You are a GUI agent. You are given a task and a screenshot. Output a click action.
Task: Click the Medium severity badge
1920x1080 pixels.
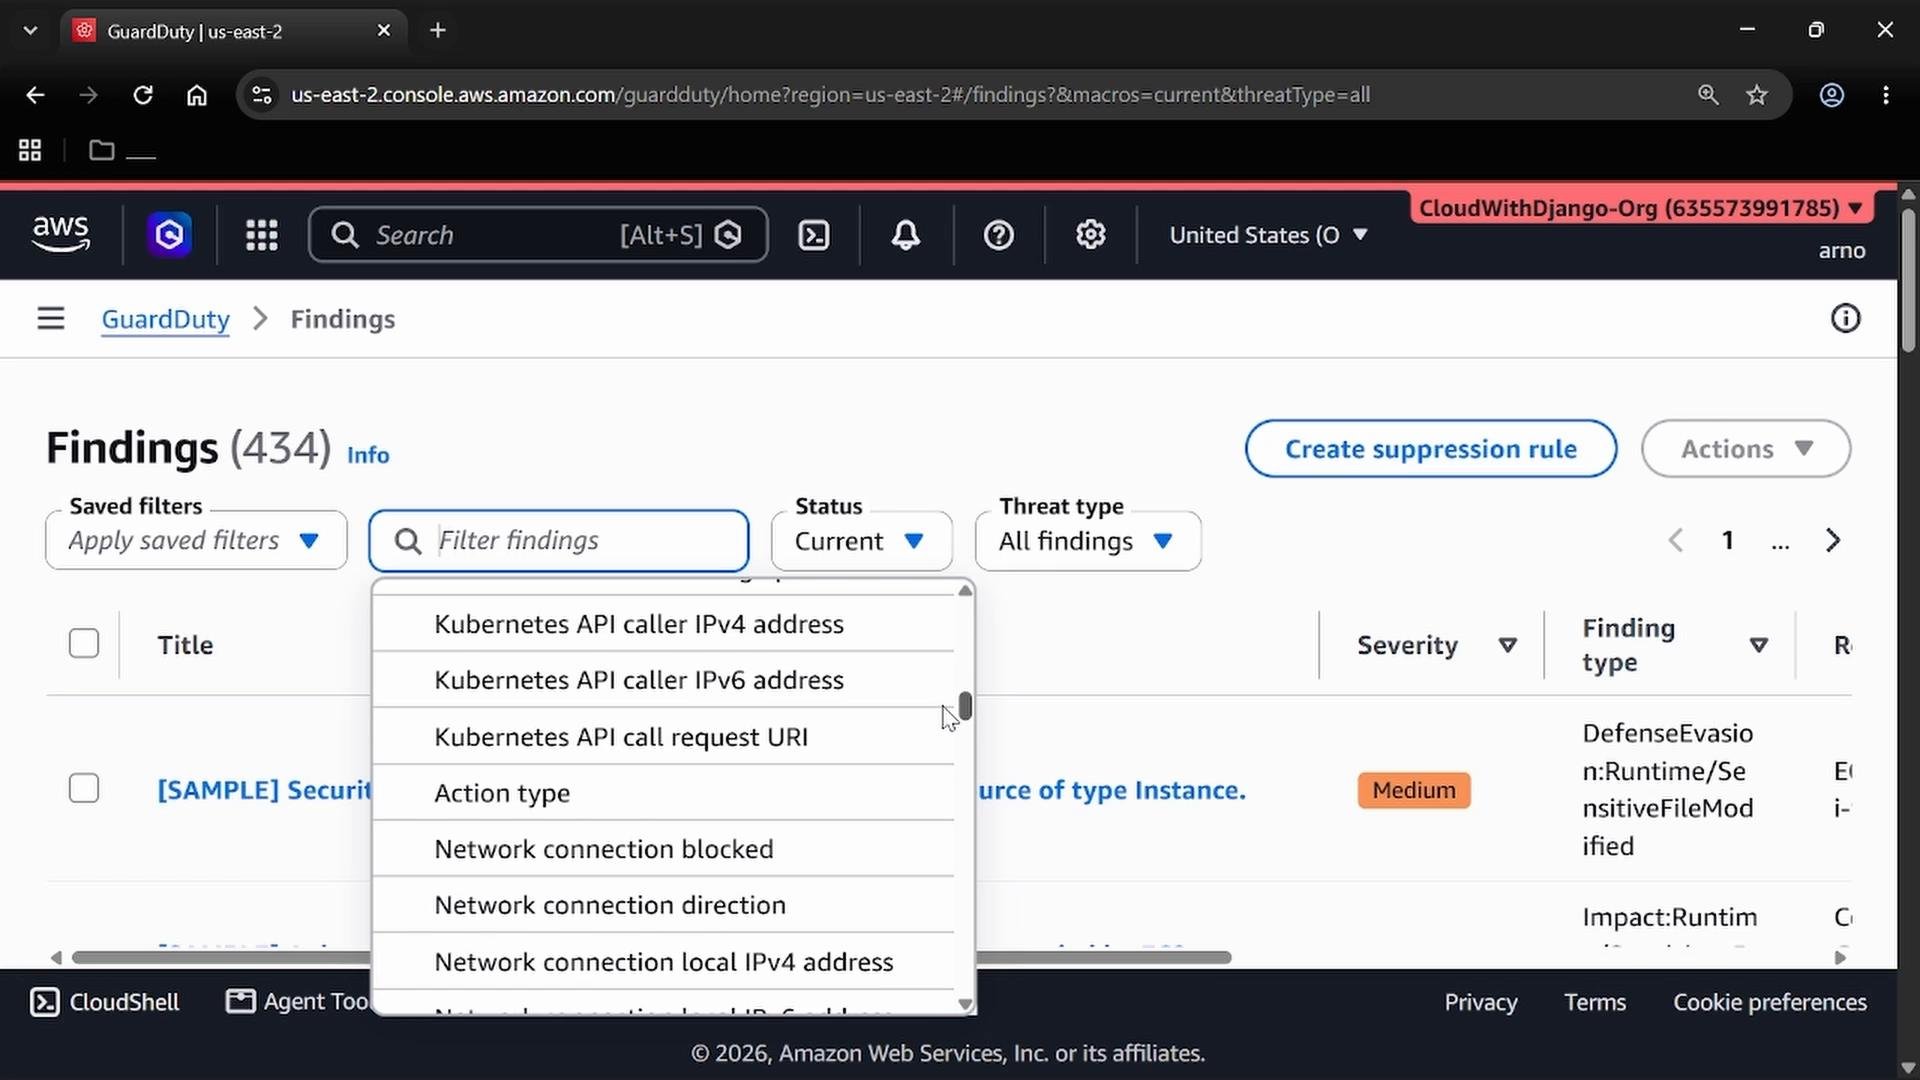click(x=1414, y=790)
